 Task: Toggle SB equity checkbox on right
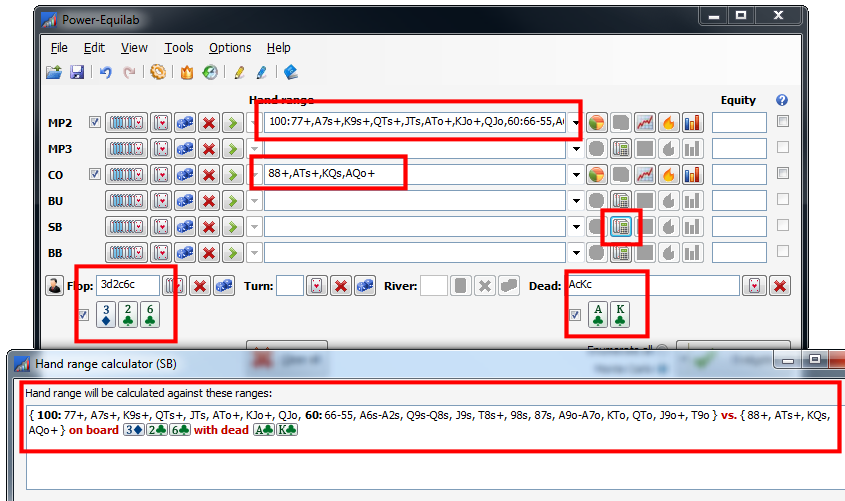(783, 225)
